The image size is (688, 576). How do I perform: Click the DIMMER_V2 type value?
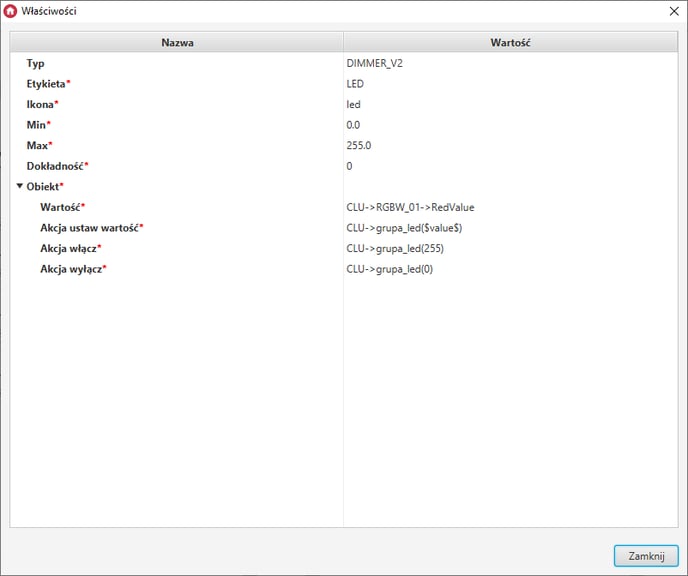coord(375,63)
